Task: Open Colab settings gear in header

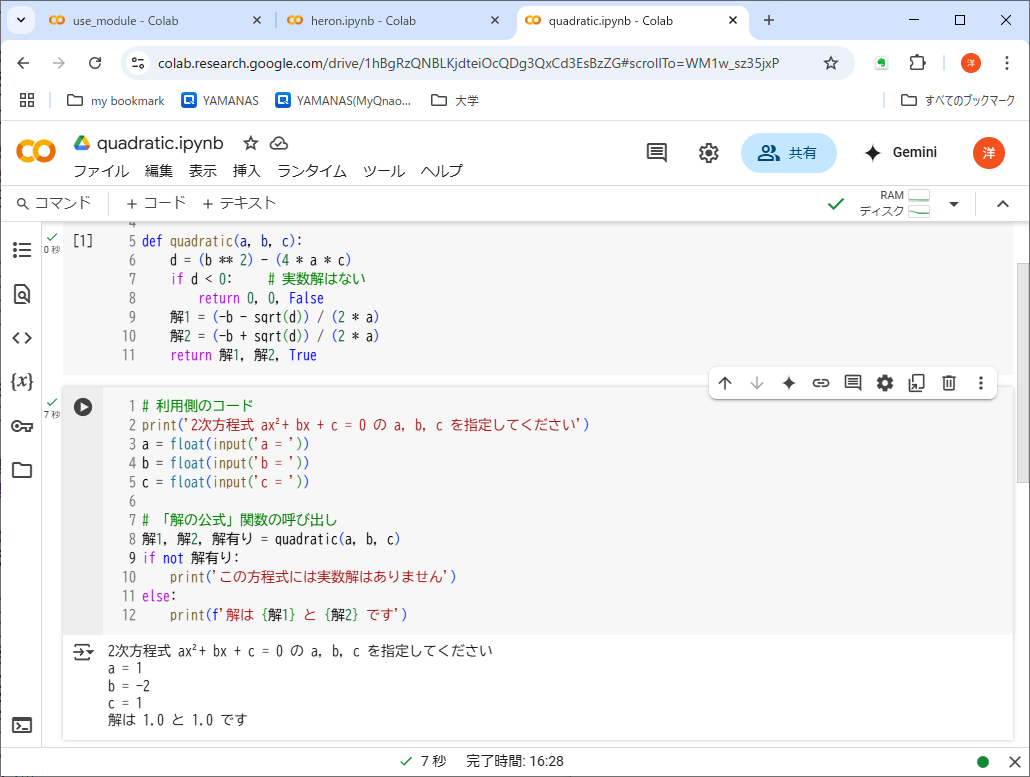Action: pos(708,153)
